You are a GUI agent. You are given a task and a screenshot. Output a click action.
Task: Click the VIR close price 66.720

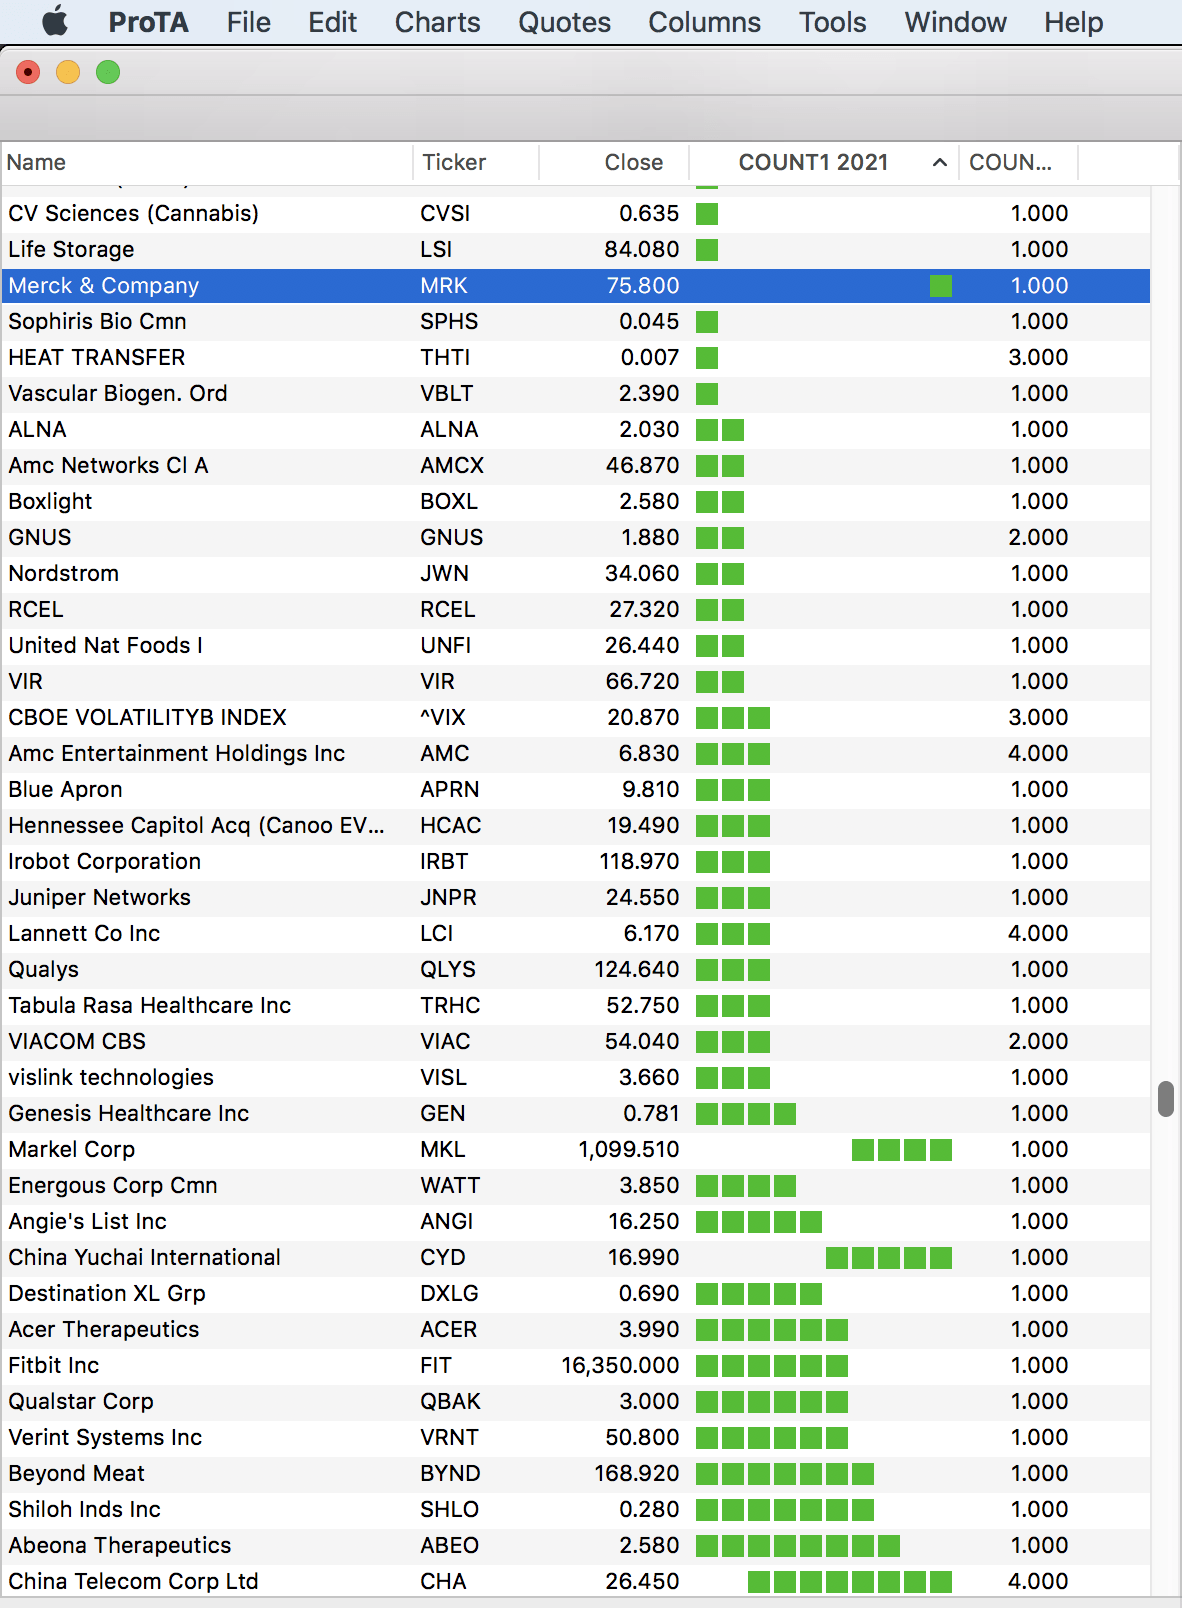[x=642, y=681]
